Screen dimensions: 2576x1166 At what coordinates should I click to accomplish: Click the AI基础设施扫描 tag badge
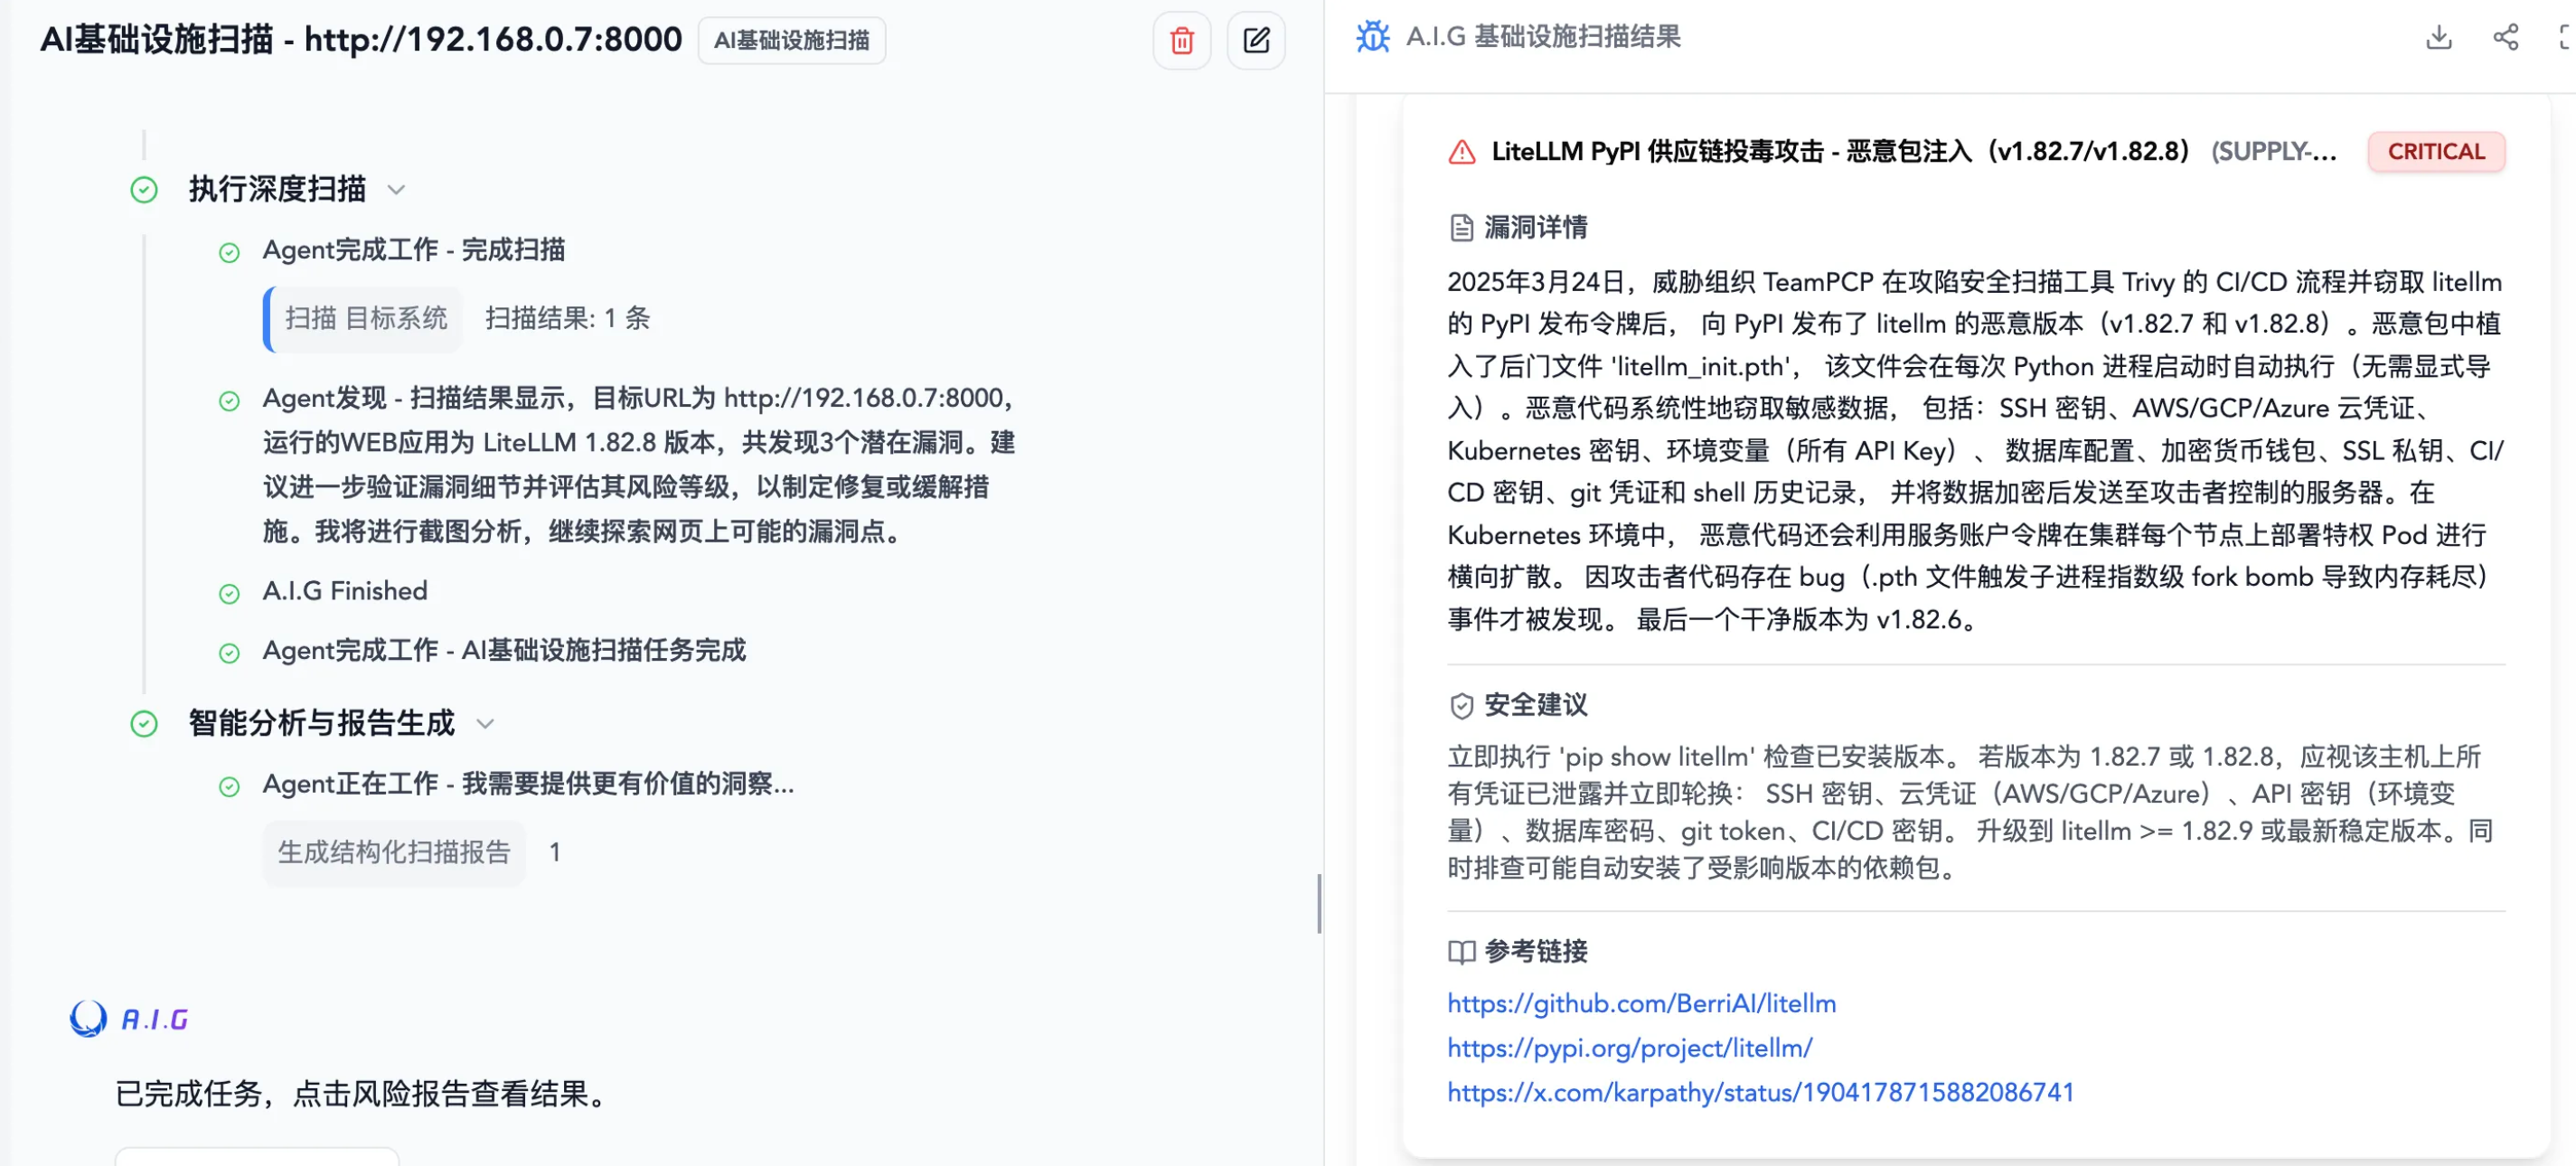791,41
